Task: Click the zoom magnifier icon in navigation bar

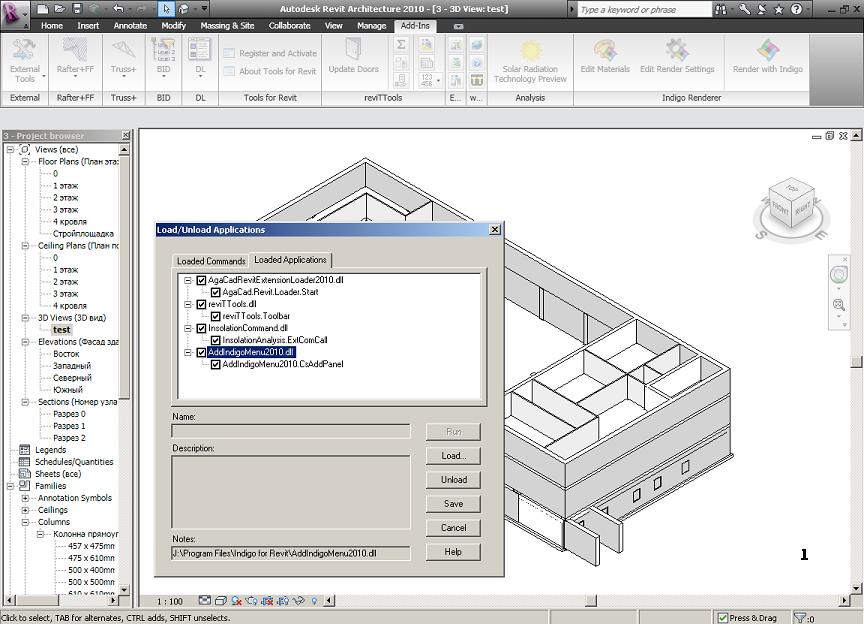Action: click(839, 305)
